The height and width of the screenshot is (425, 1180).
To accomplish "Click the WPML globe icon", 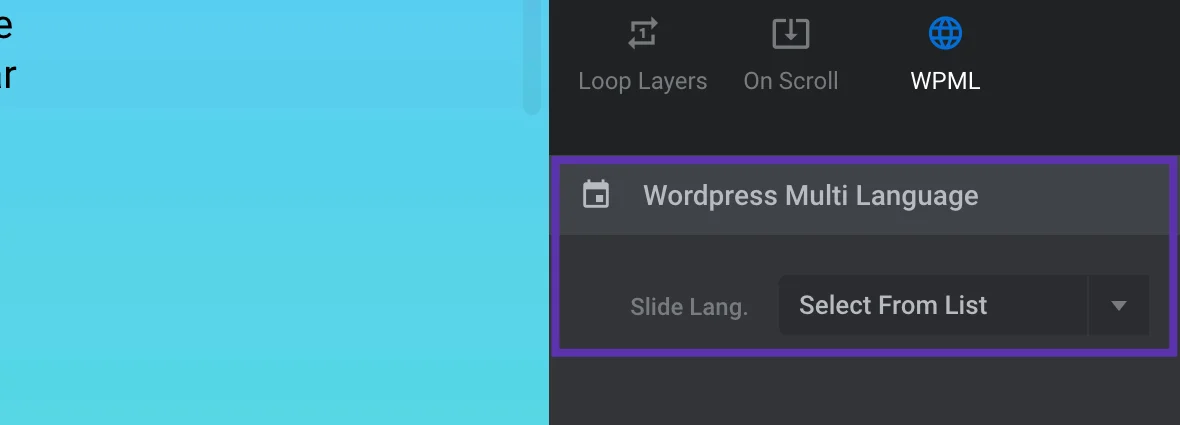I will (x=945, y=34).
